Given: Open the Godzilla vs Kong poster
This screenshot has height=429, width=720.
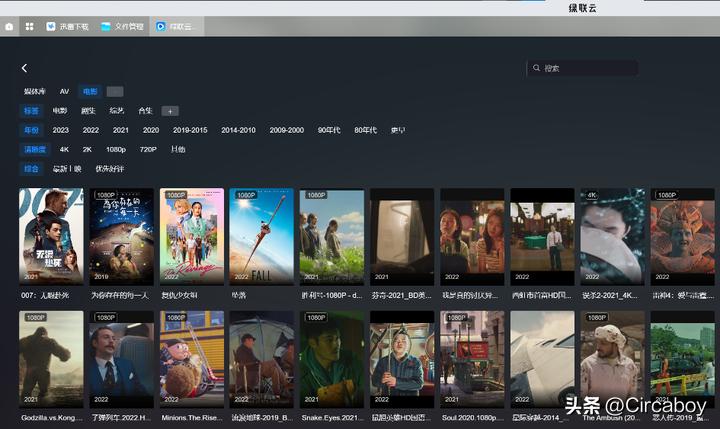Looking at the screenshot, I should click(51, 359).
